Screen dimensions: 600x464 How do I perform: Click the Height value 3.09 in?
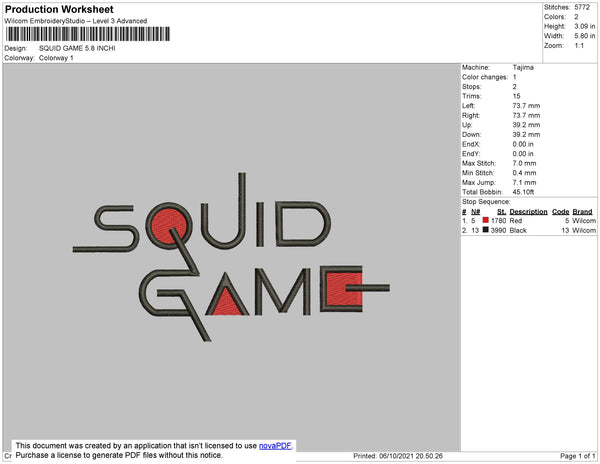[x=585, y=26]
